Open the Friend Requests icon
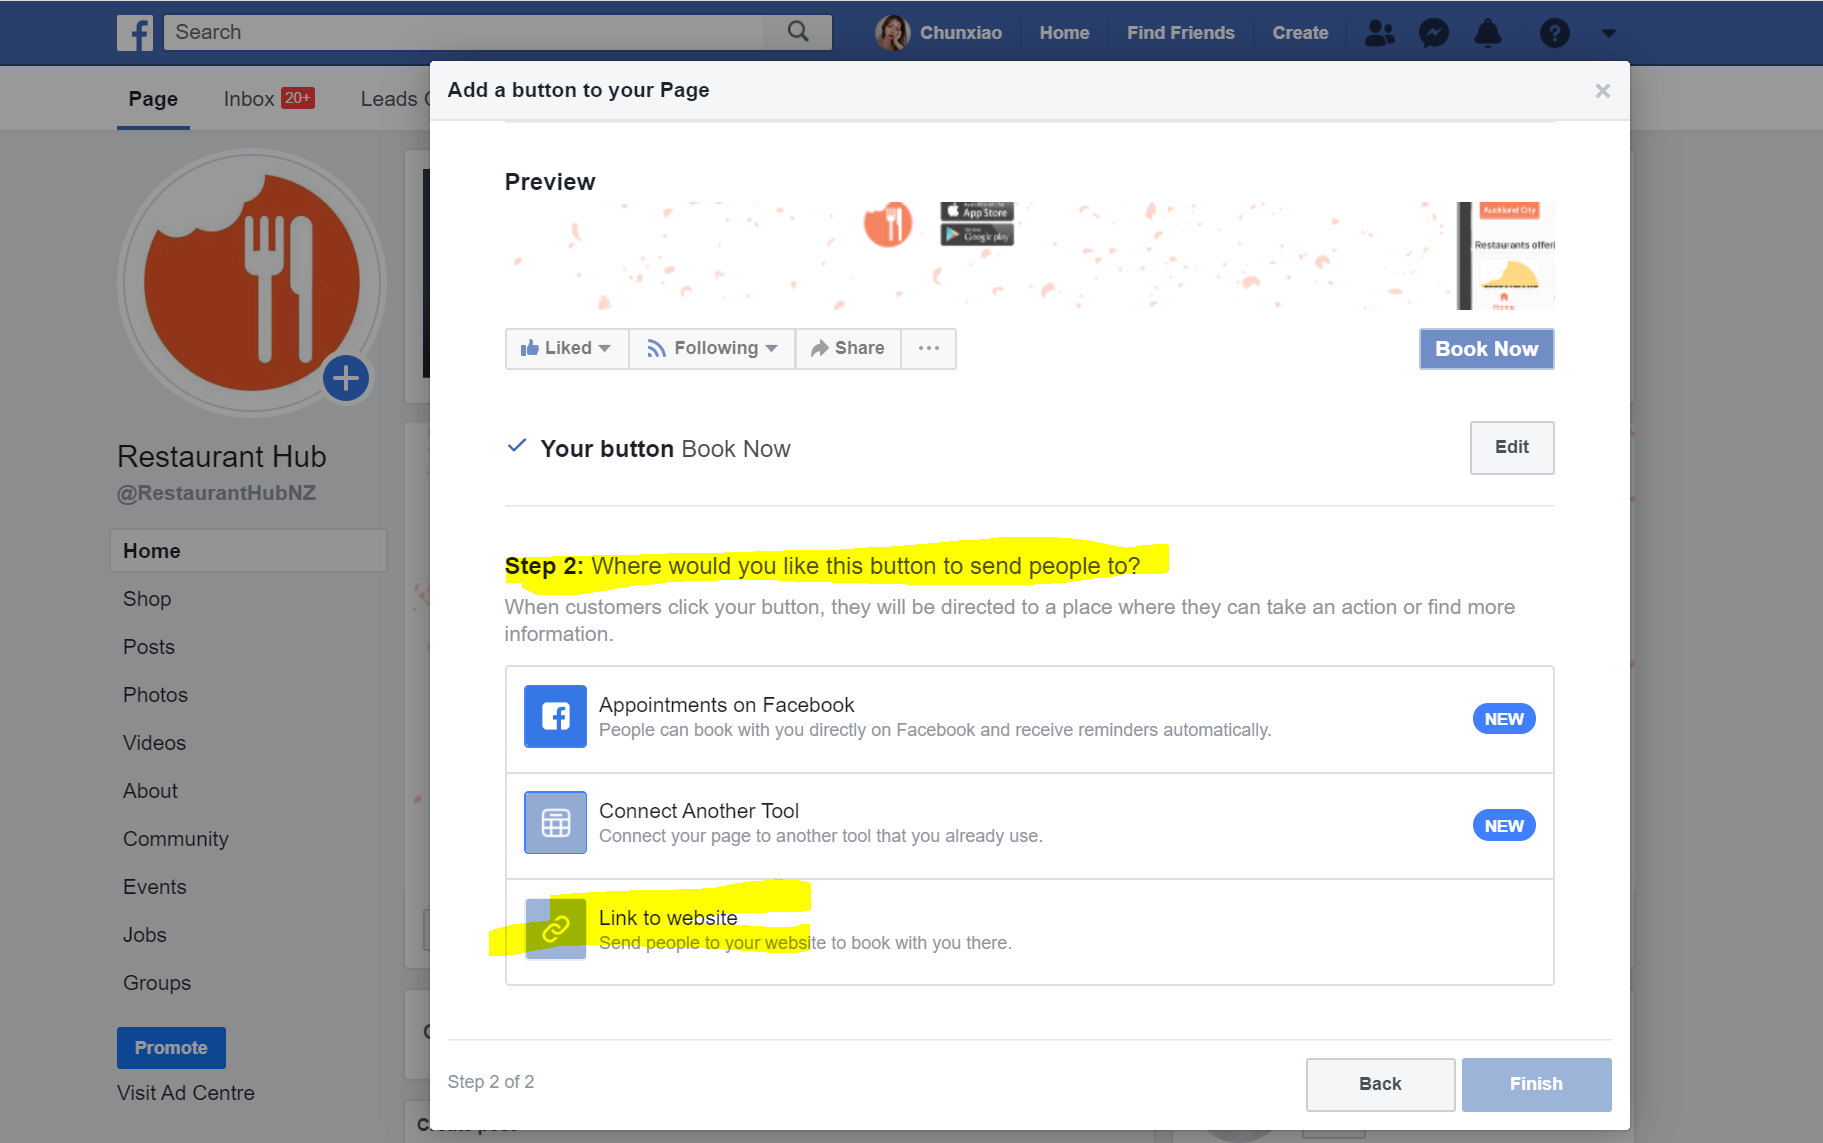The height and width of the screenshot is (1143, 1823). point(1380,33)
